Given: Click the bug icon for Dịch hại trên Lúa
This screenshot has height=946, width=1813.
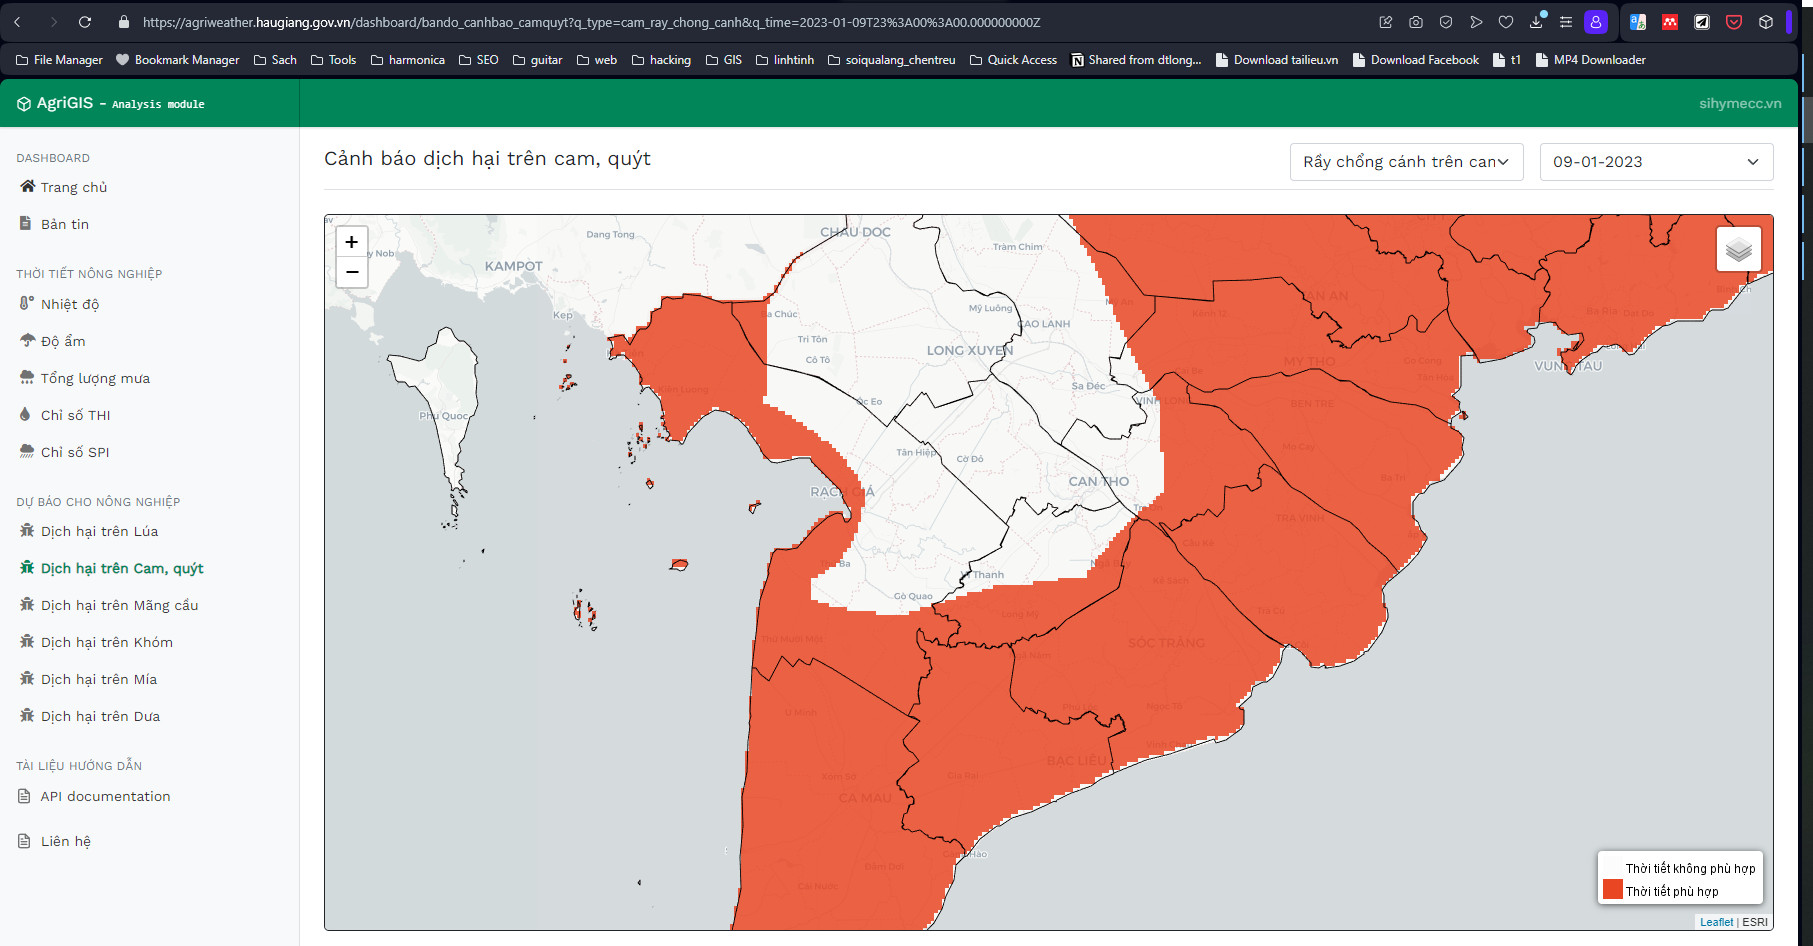Looking at the screenshot, I should 27,531.
